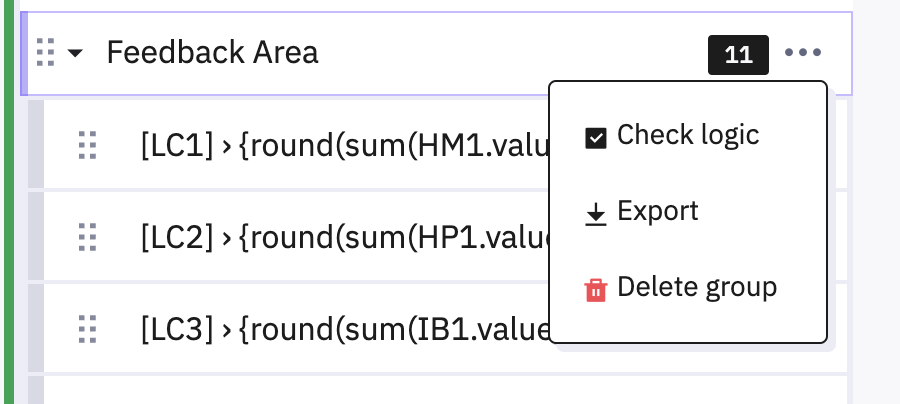Click the Export download arrow icon
This screenshot has width=900, height=404.
click(x=596, y=214)
